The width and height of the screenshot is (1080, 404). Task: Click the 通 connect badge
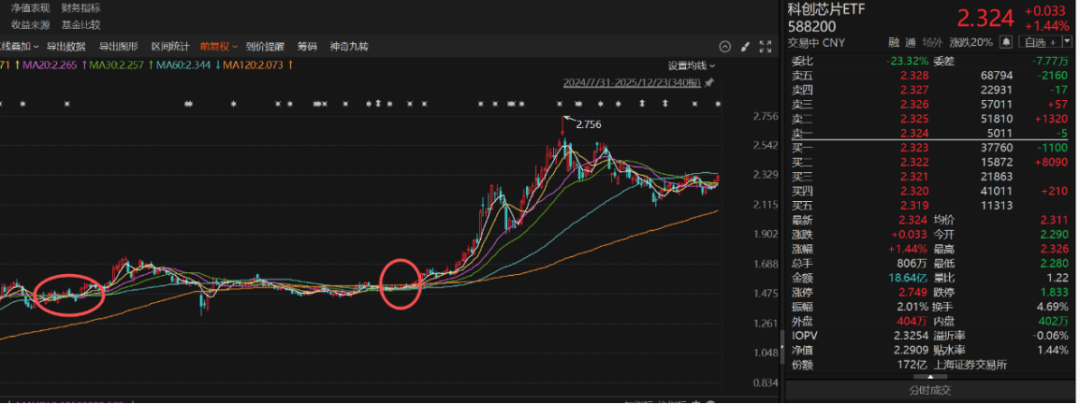911,42
